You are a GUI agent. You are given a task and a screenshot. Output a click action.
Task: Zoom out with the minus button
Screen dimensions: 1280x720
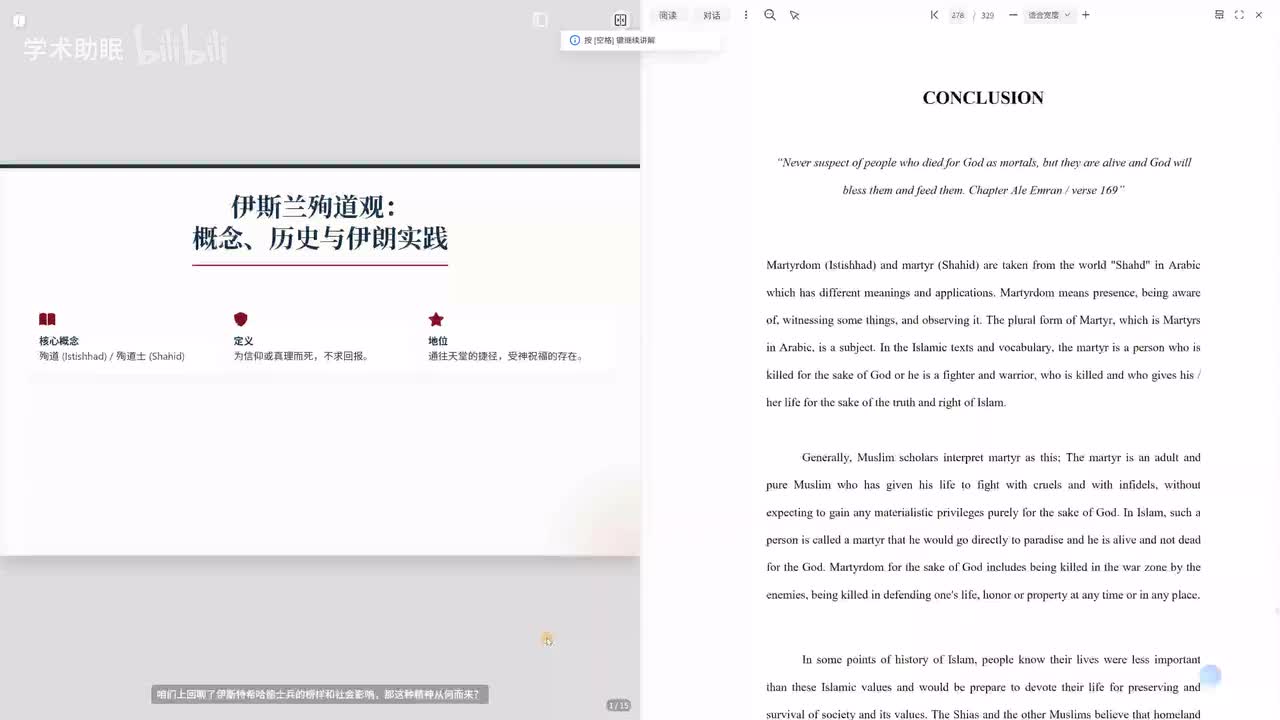point(1013,15)
